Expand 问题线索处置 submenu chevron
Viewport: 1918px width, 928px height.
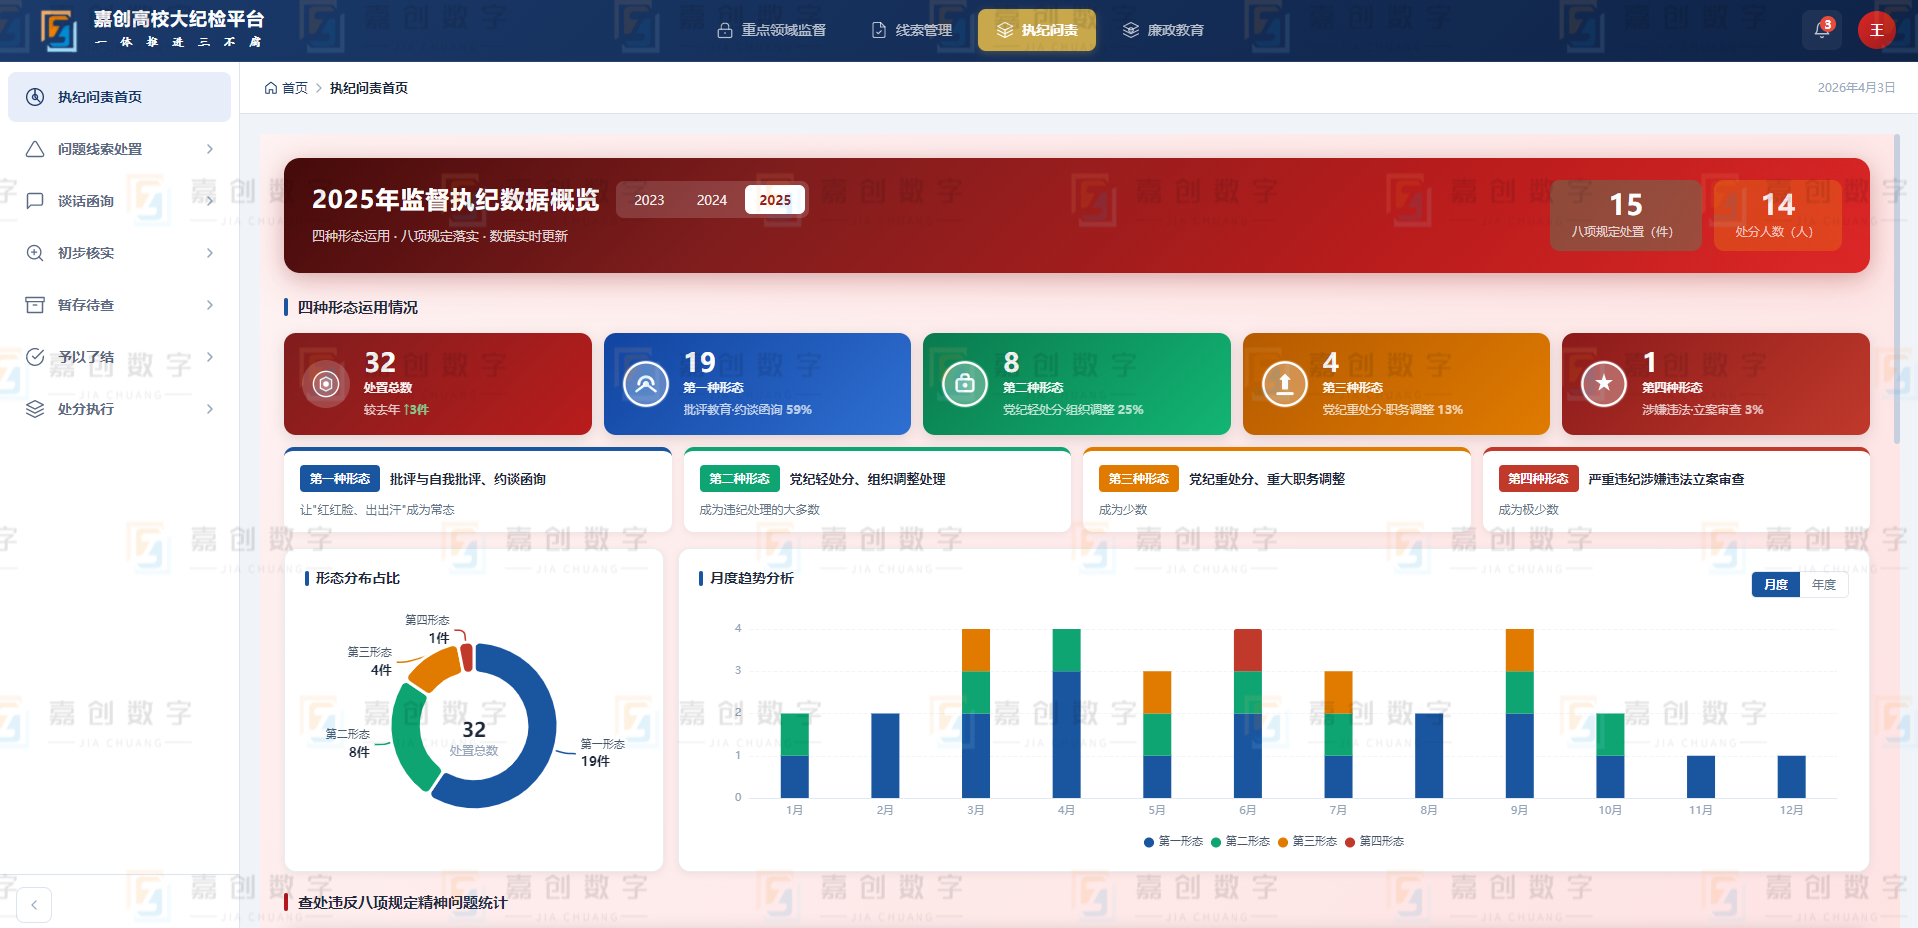[210, 149]
